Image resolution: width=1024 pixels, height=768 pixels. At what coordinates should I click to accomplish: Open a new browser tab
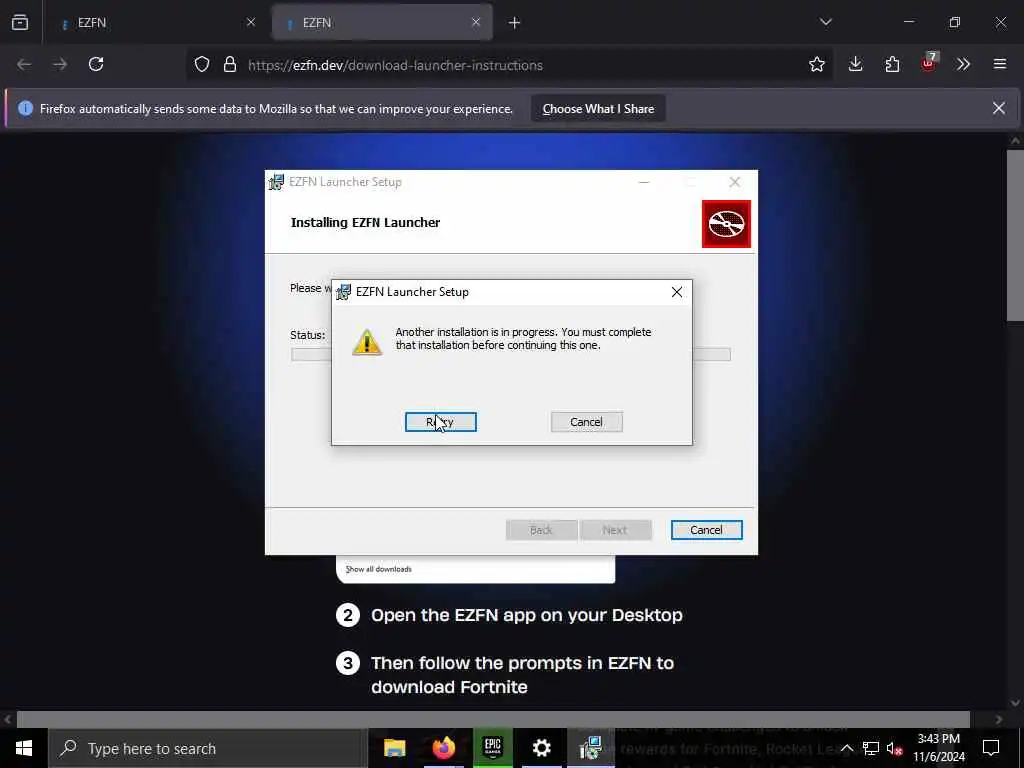pos(515,23)
